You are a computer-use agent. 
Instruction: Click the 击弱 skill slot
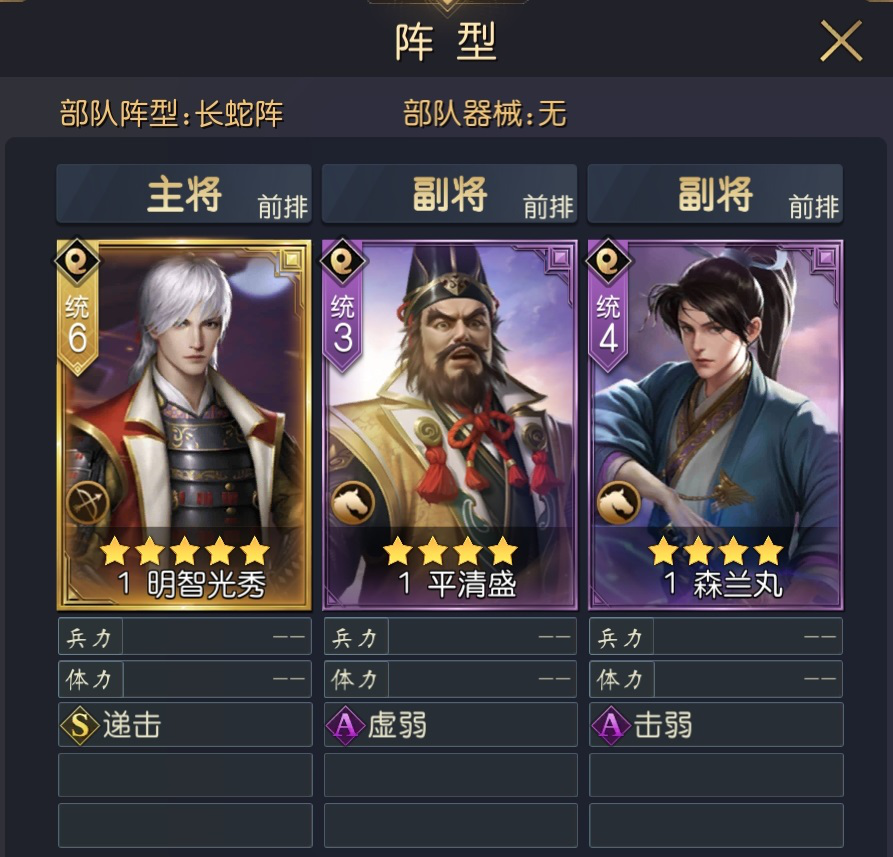click(716, 724)
